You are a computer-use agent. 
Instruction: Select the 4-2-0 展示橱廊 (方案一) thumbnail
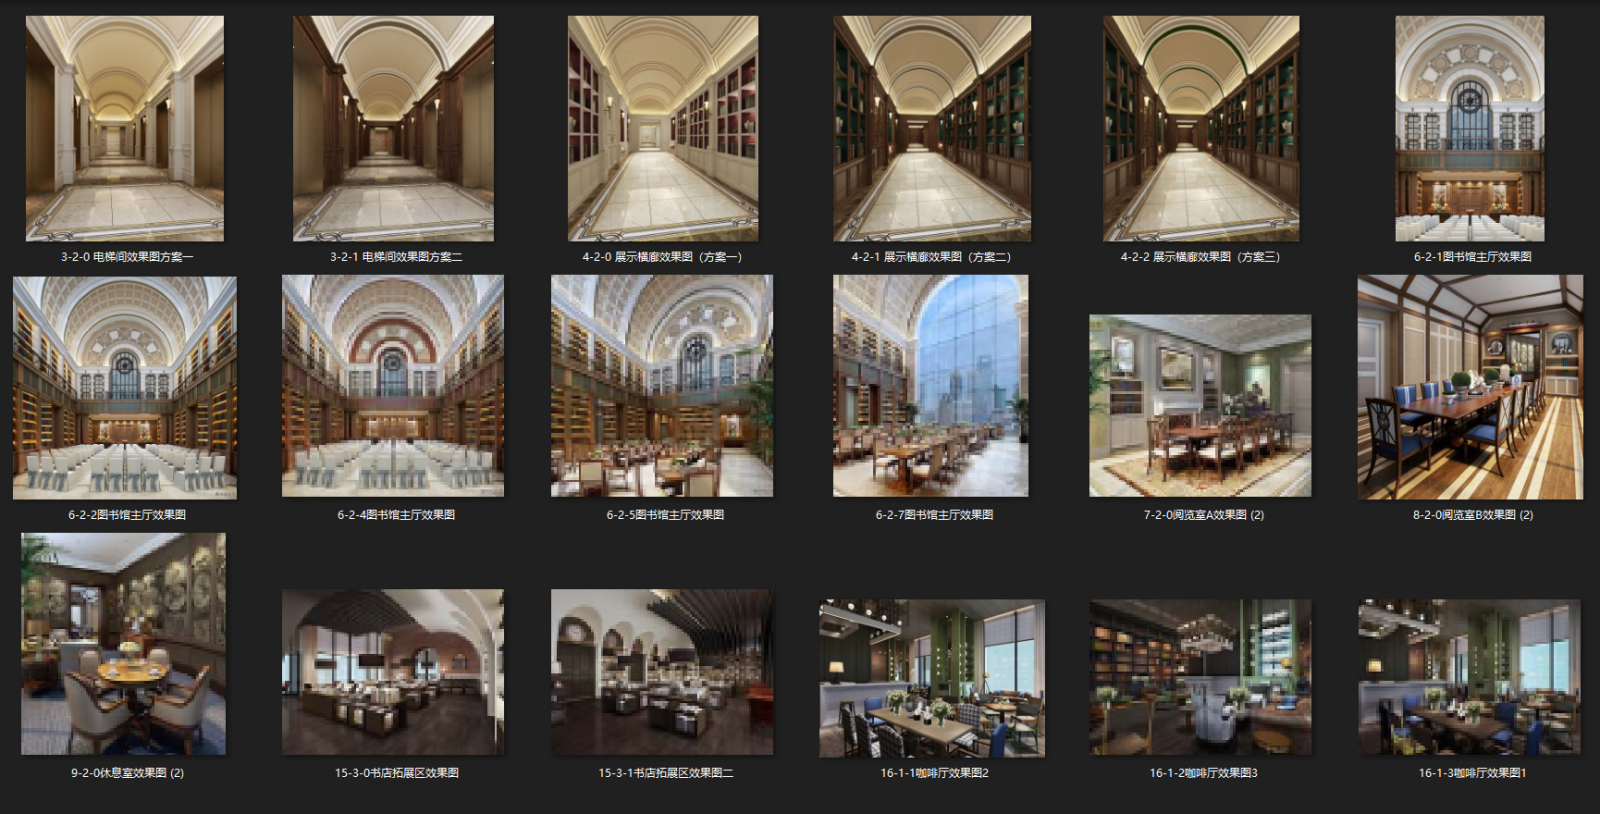click(663, 128)
